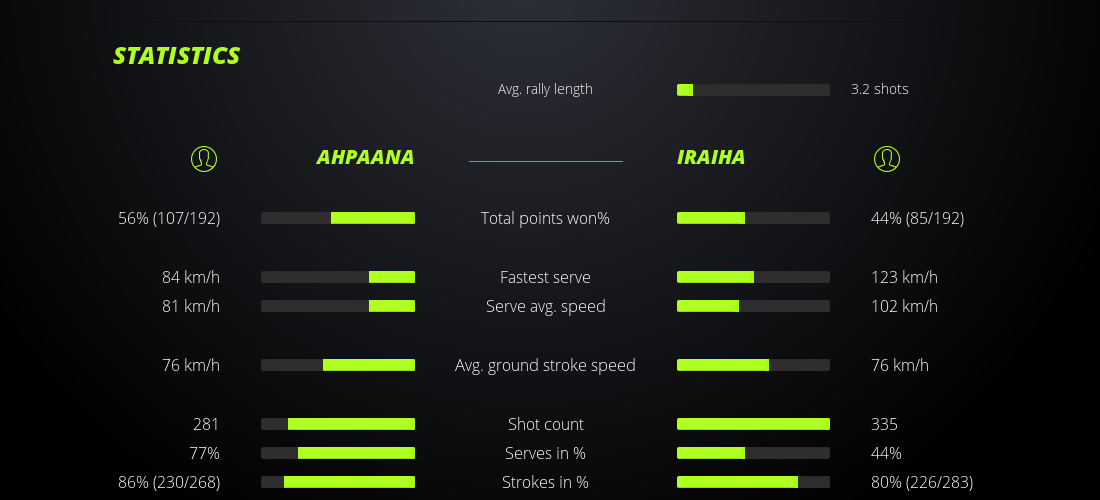Select the AHPAANA player name
The height and width of the screenshot is (500, 1100).
point(365,158)
